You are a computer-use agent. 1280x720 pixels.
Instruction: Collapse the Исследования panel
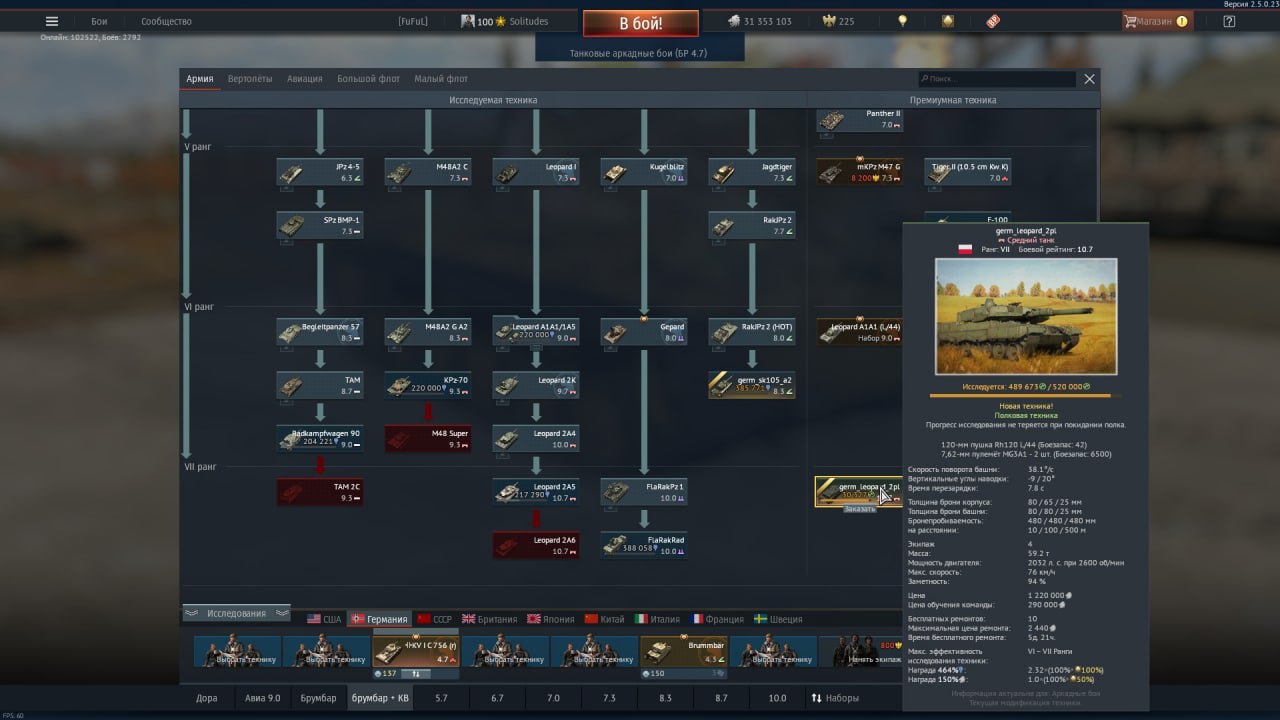coord(236,614)
